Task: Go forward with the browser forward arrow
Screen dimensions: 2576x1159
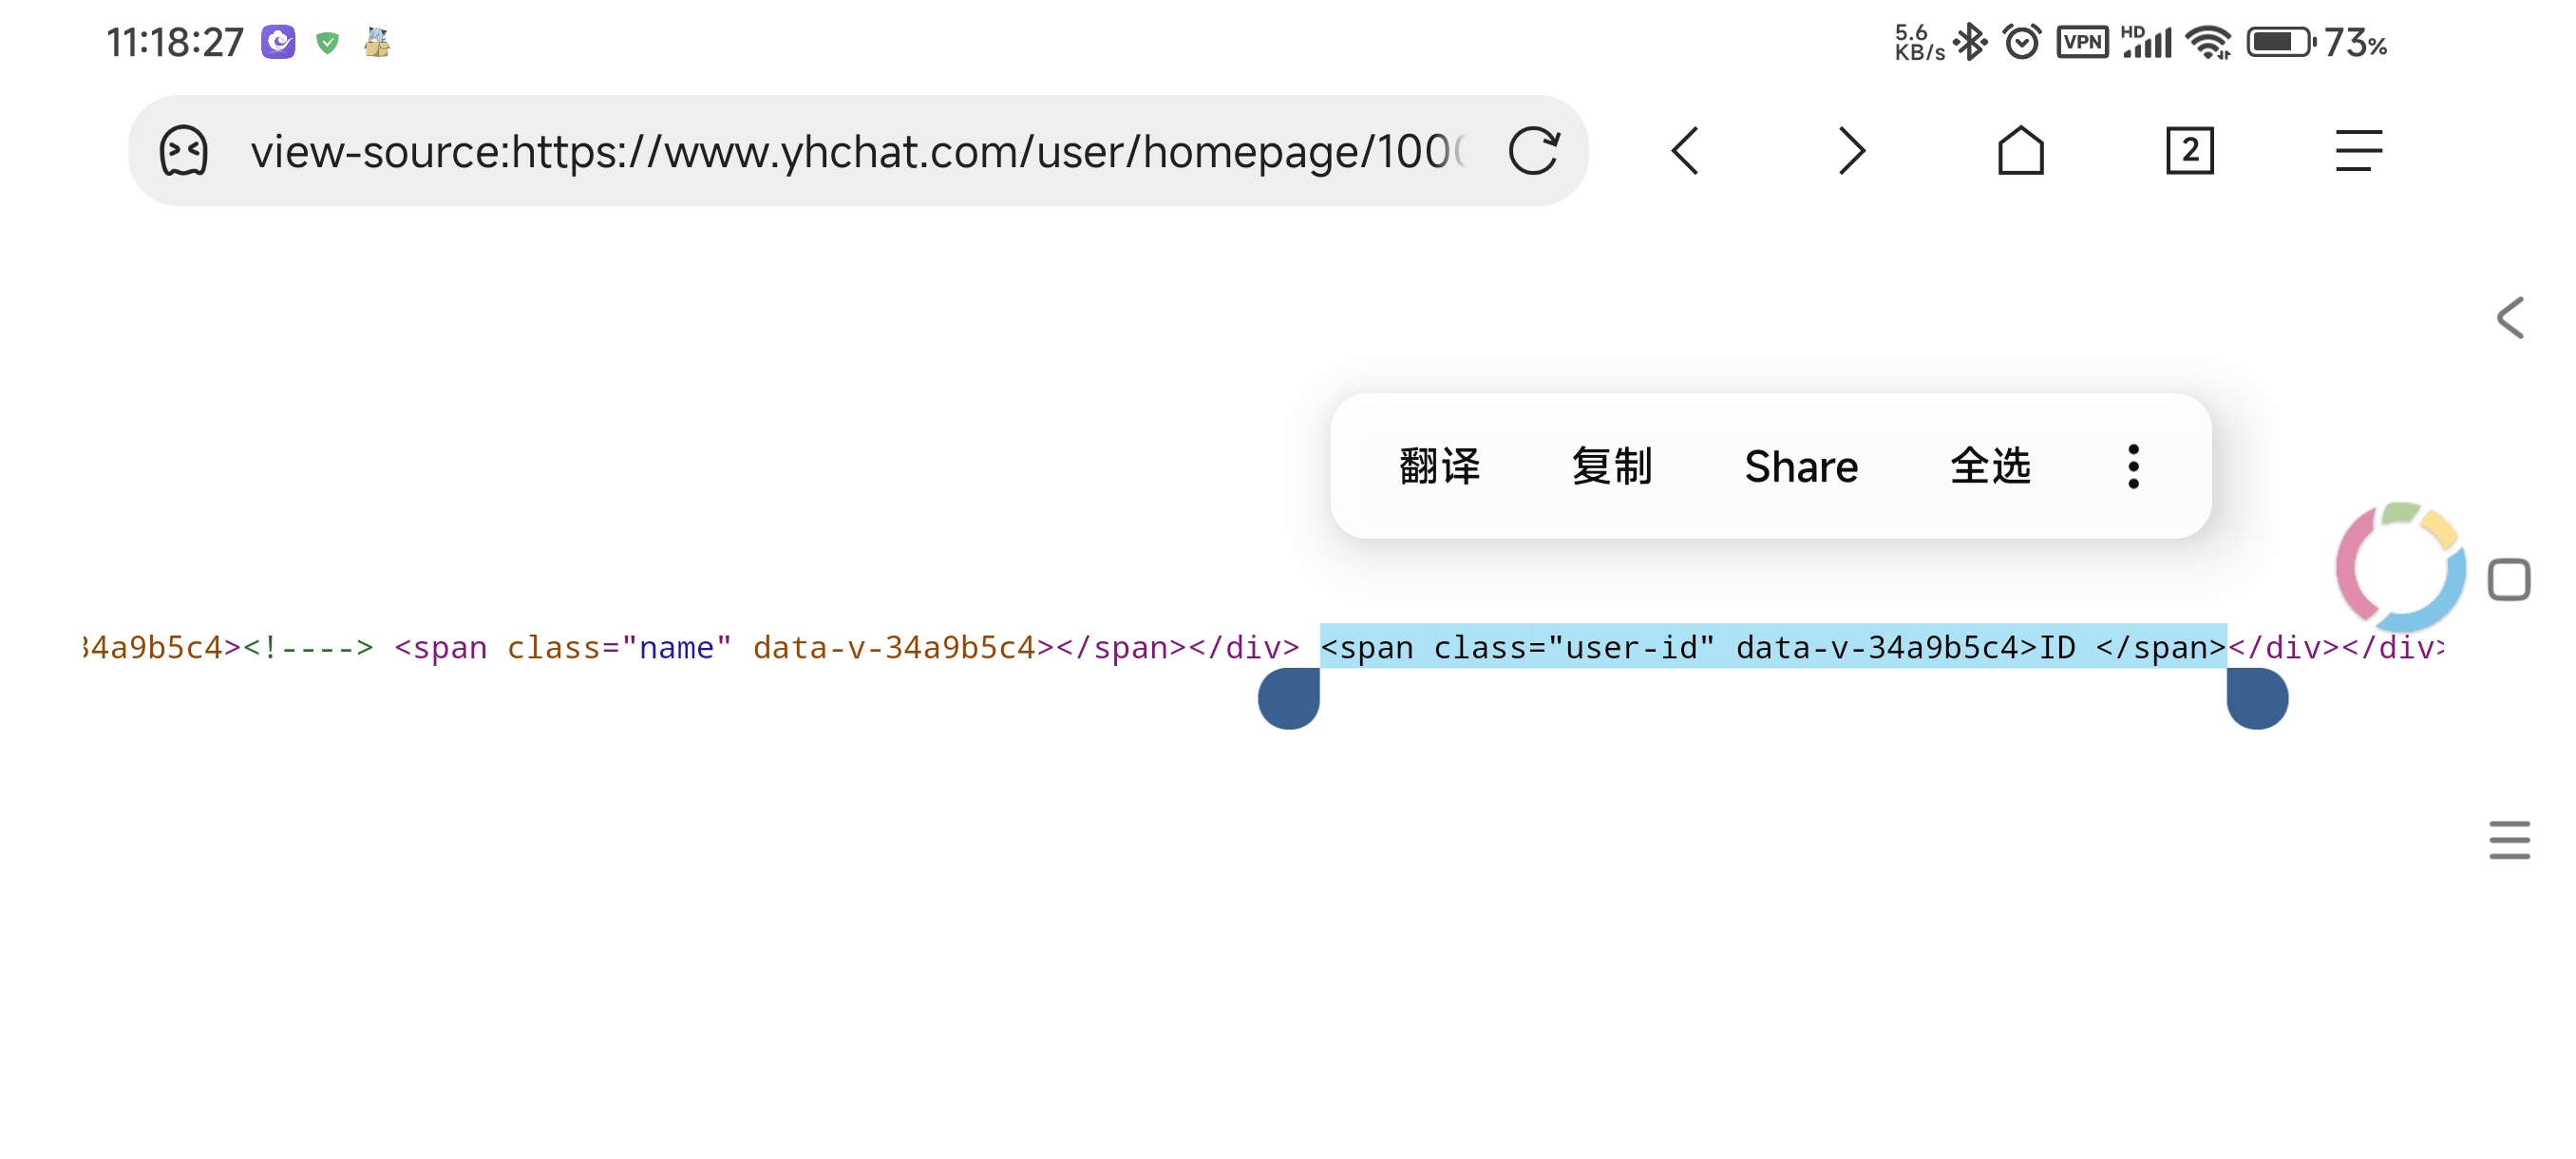Action: point(1852,151)
